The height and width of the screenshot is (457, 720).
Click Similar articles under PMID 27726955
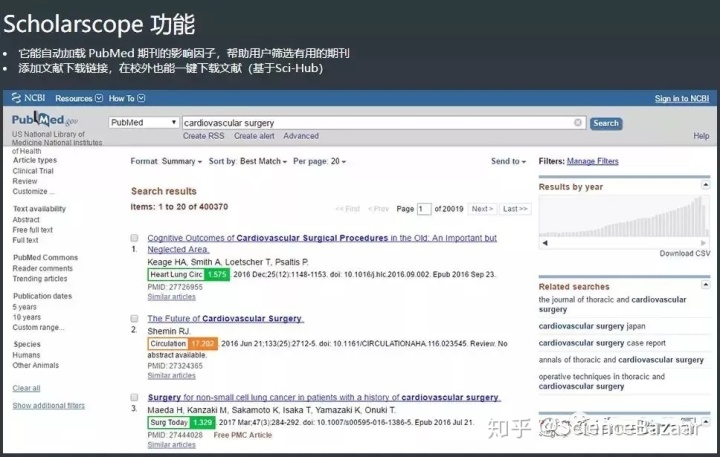(x=171, y=297)
